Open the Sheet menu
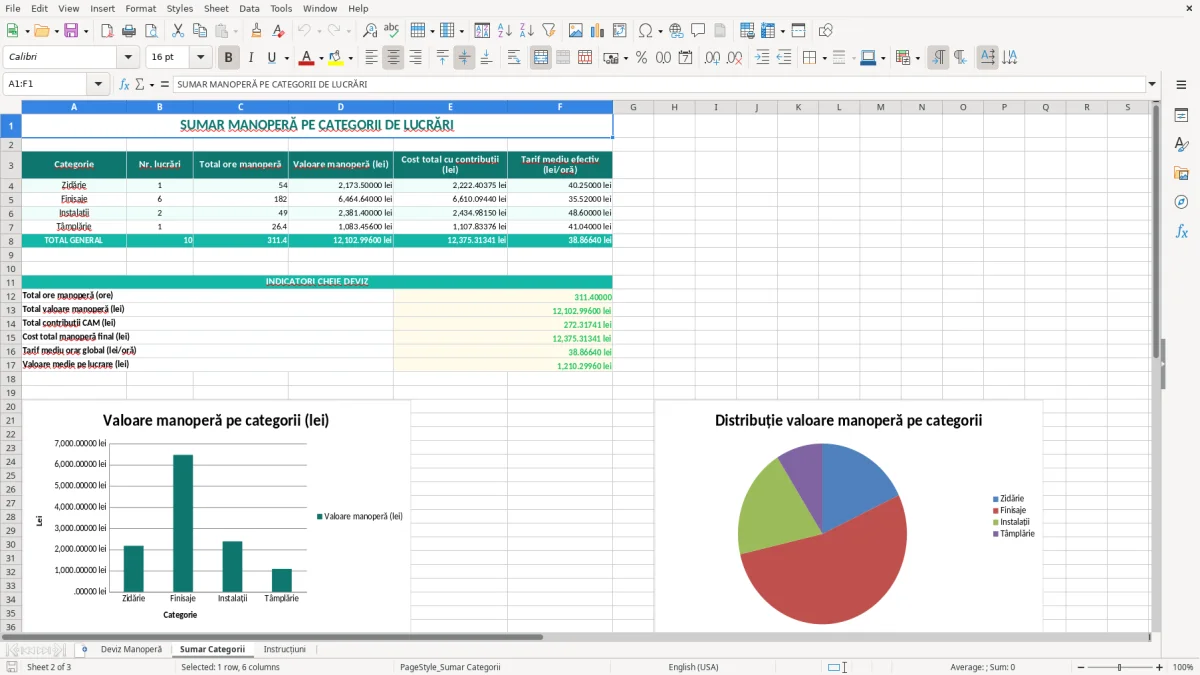1200x675 pixels. coord(216,8)
